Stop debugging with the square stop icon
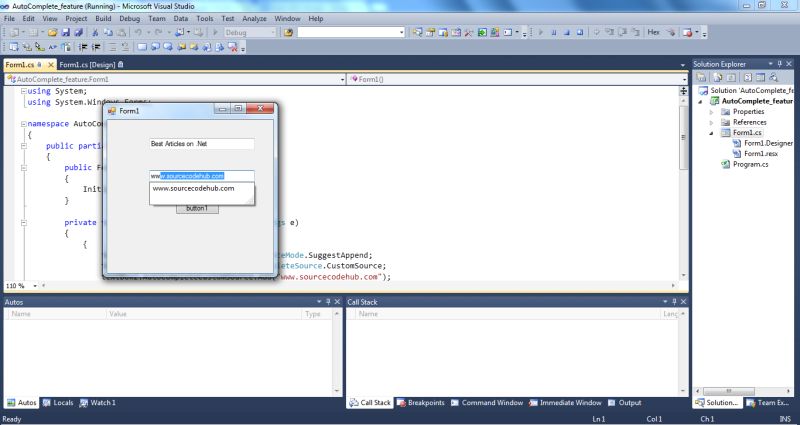Screen dimensions: 800x425 point(567,32)
